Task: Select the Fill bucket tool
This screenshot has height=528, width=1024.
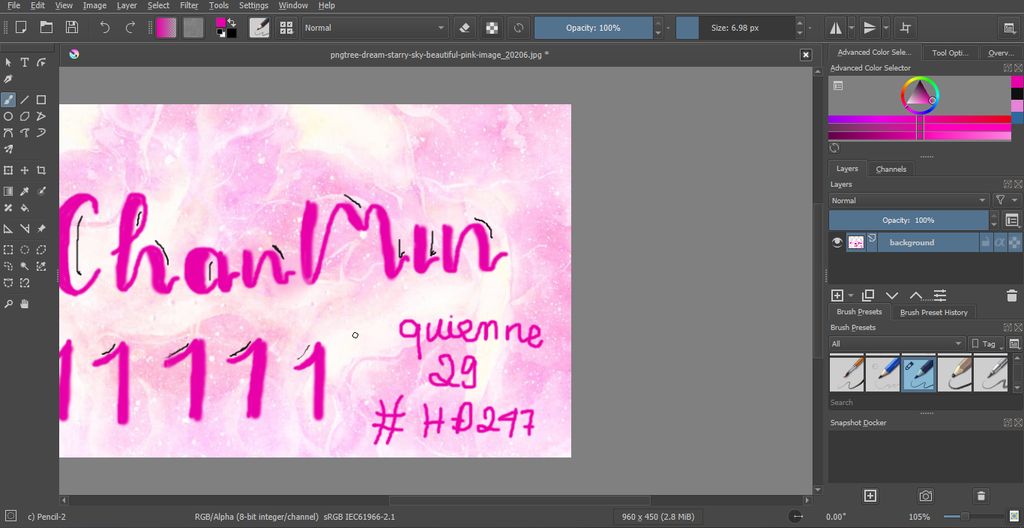Action: pyautogui.click(x=24, y=208)
